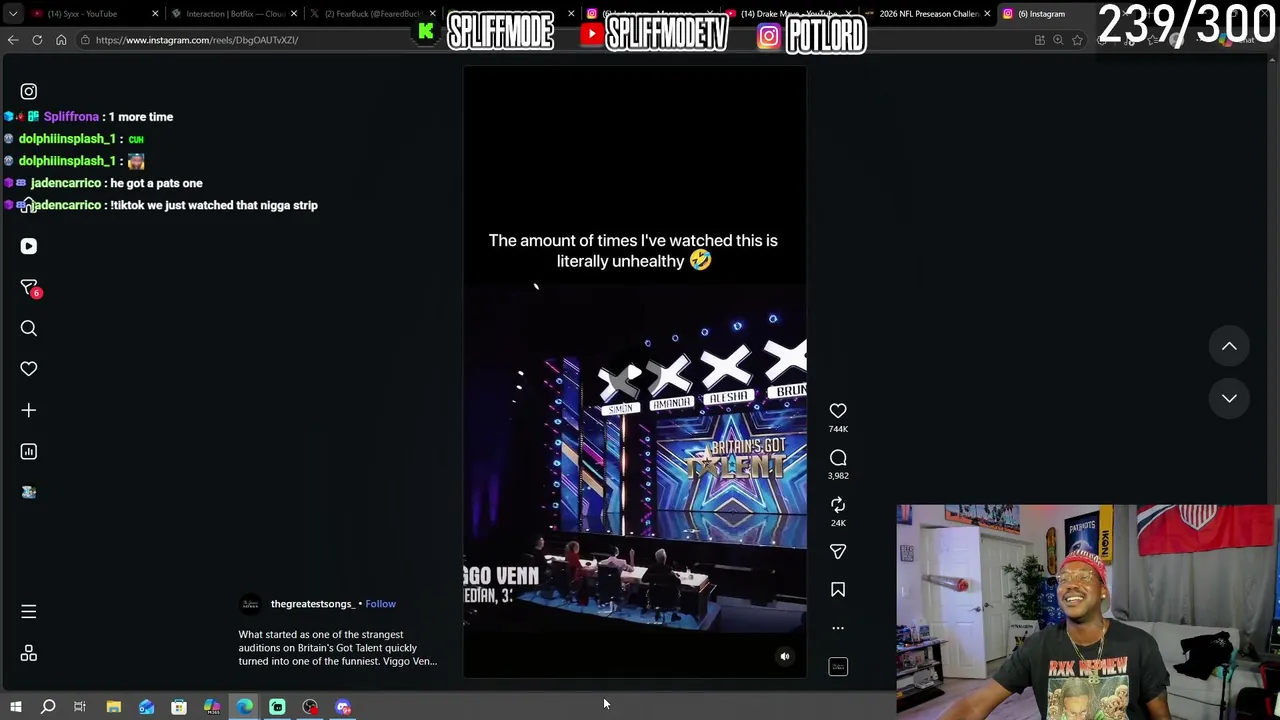
Task: Go back in the browser
Action: click(13, 40)
